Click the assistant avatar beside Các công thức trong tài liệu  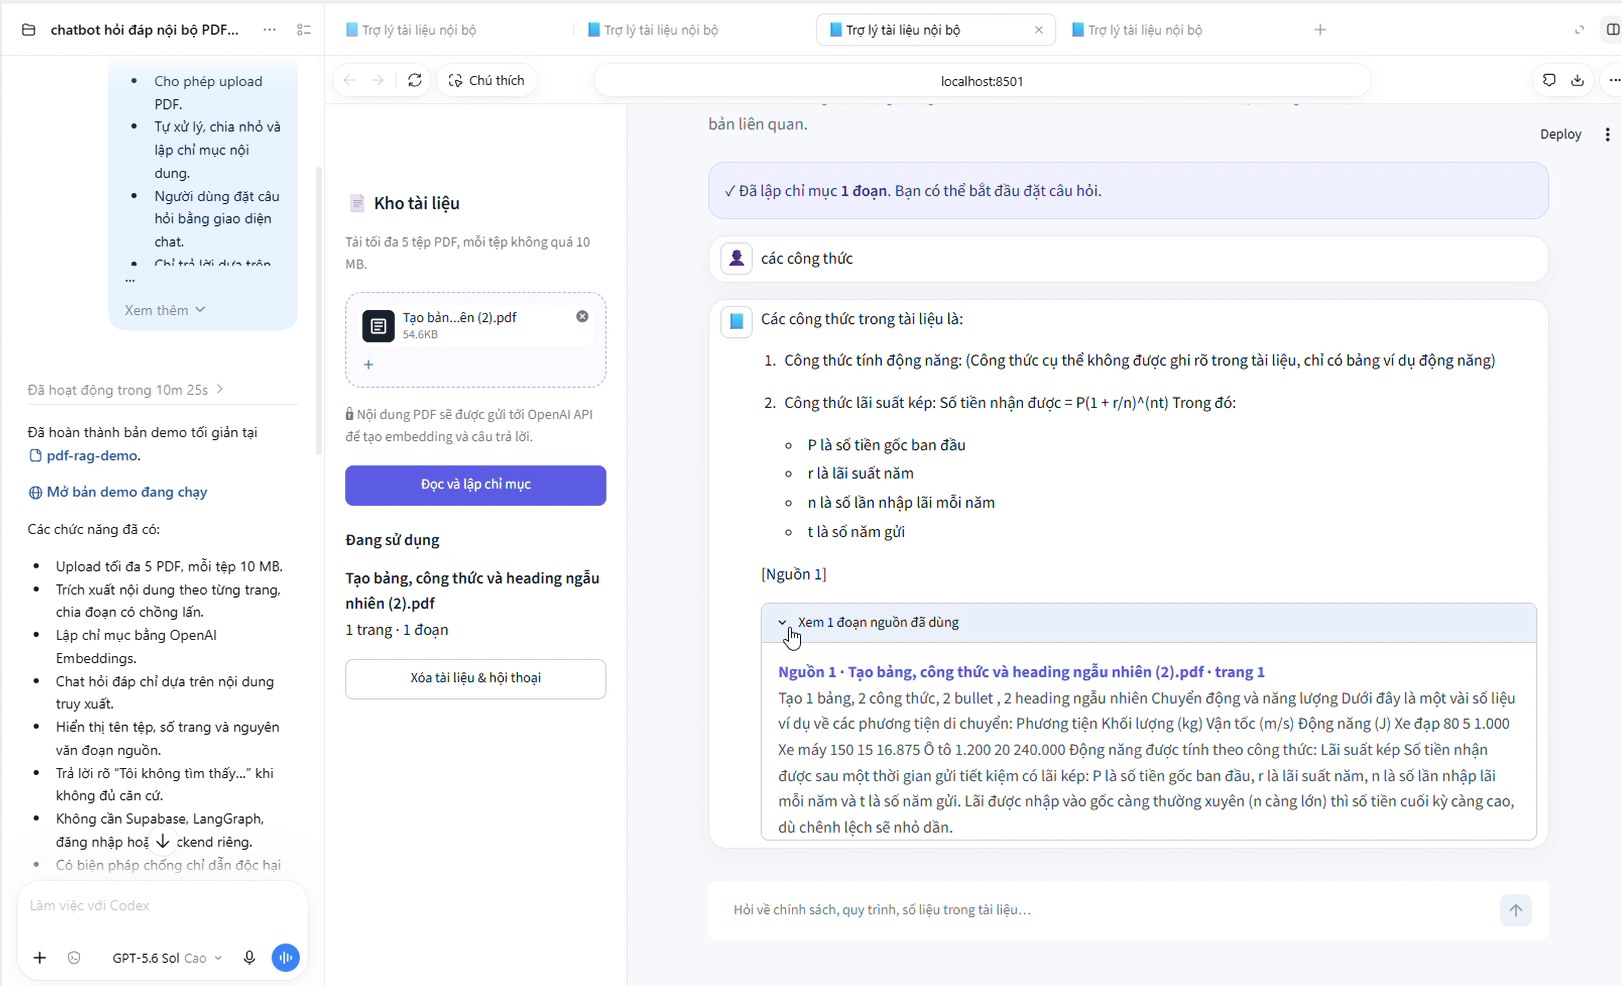737,321
